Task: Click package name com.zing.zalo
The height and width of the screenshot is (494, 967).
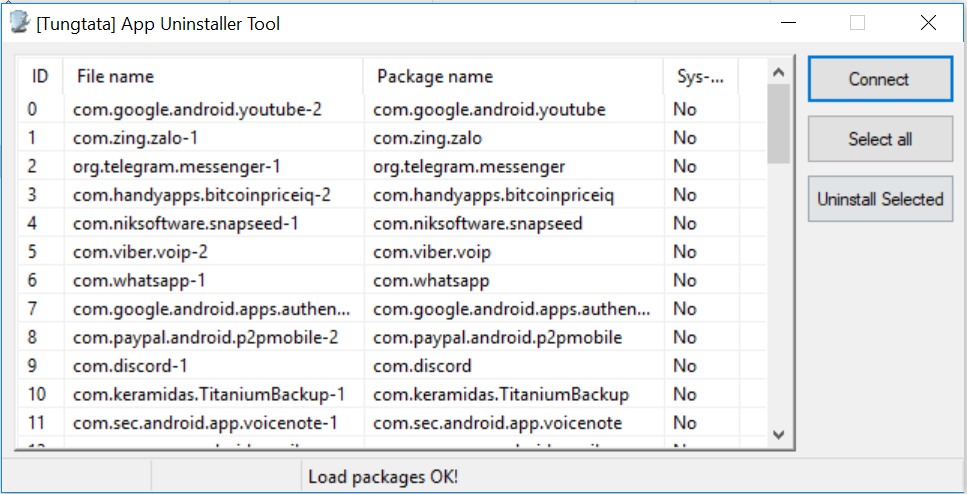Action: pyautogui.click(x=427, y=138)
